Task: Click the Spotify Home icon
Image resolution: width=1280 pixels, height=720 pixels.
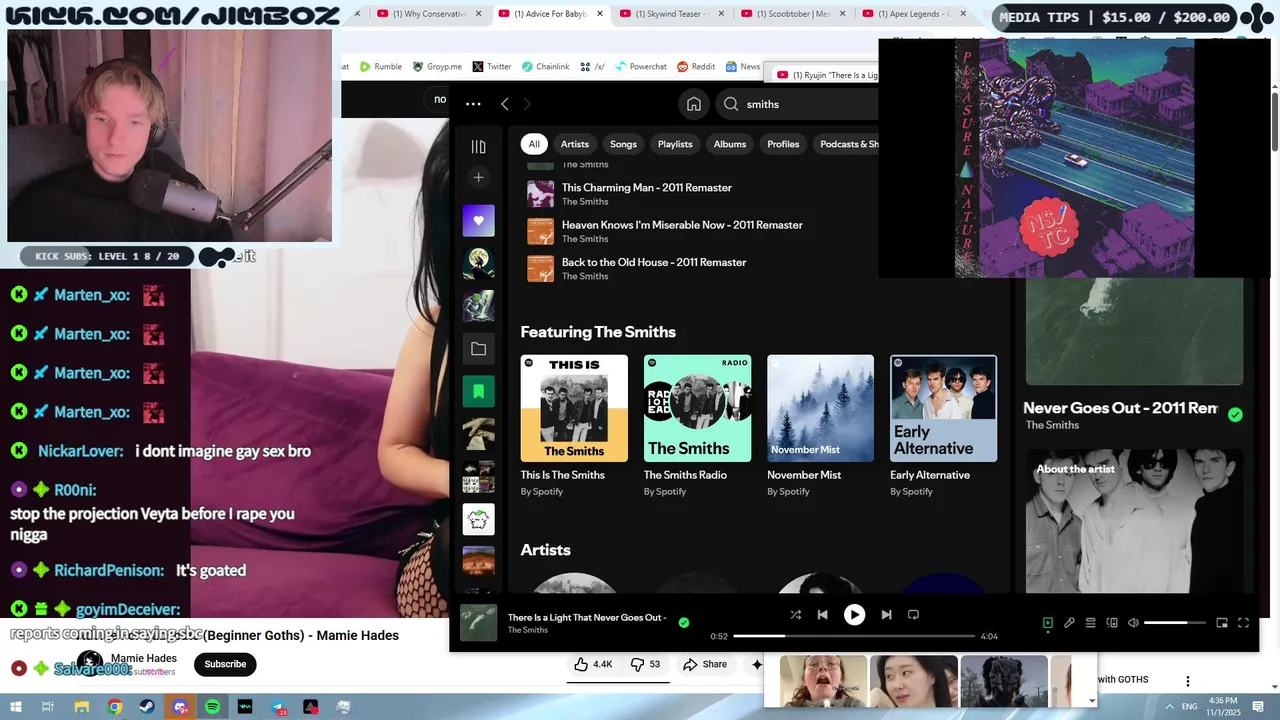Action: (x=694, y=104)
